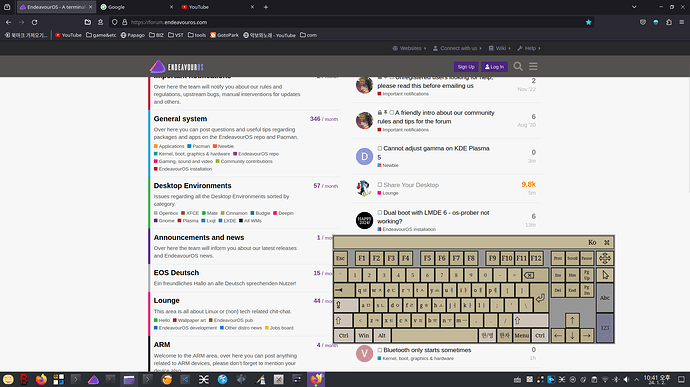
Task: Click right arrow key on virtual keyboard
Action: (x=587, y=335)
